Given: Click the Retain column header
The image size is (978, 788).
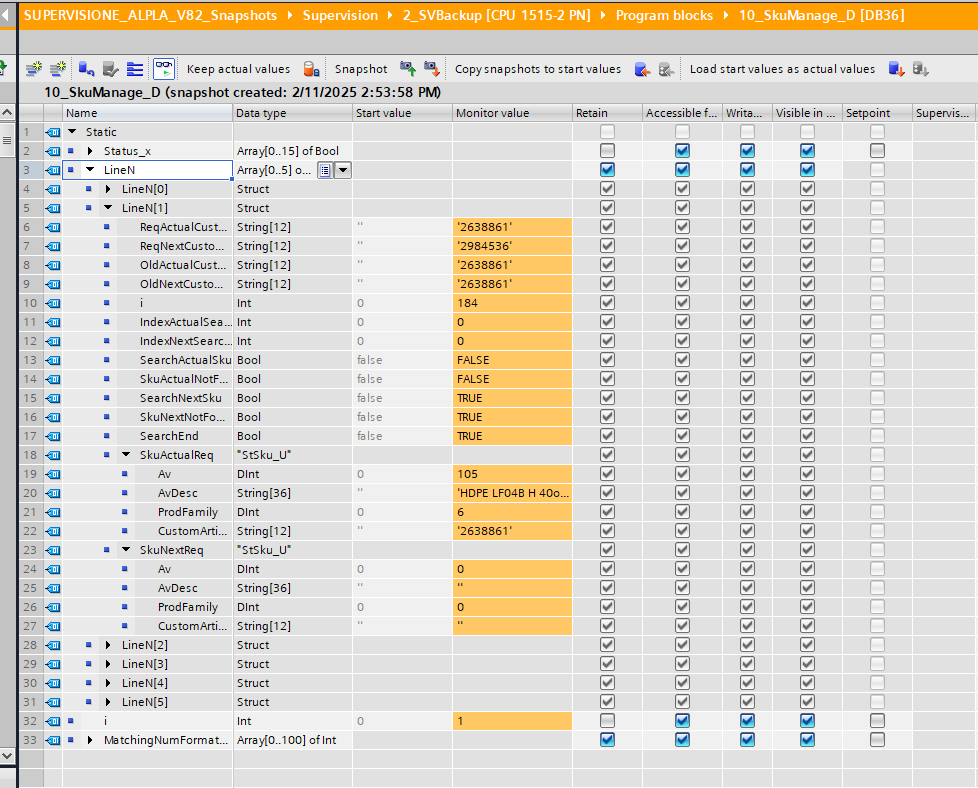Looking at the screenshot, I should pos(607,113).
